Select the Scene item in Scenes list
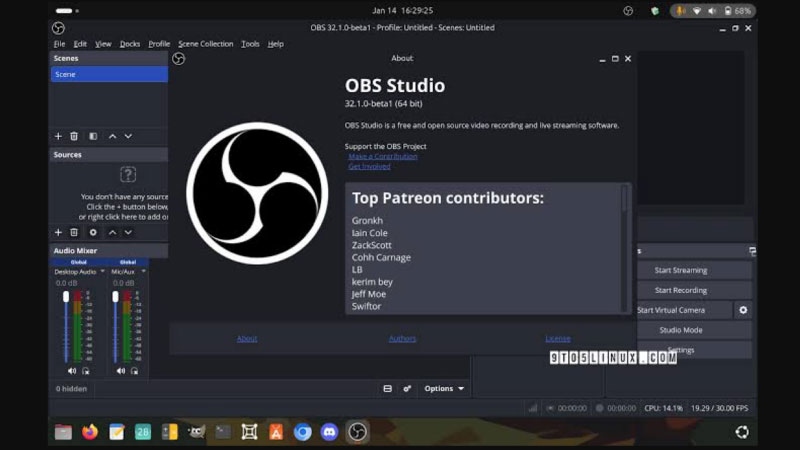This screenshot has width=800, height=450. (109, 74)
